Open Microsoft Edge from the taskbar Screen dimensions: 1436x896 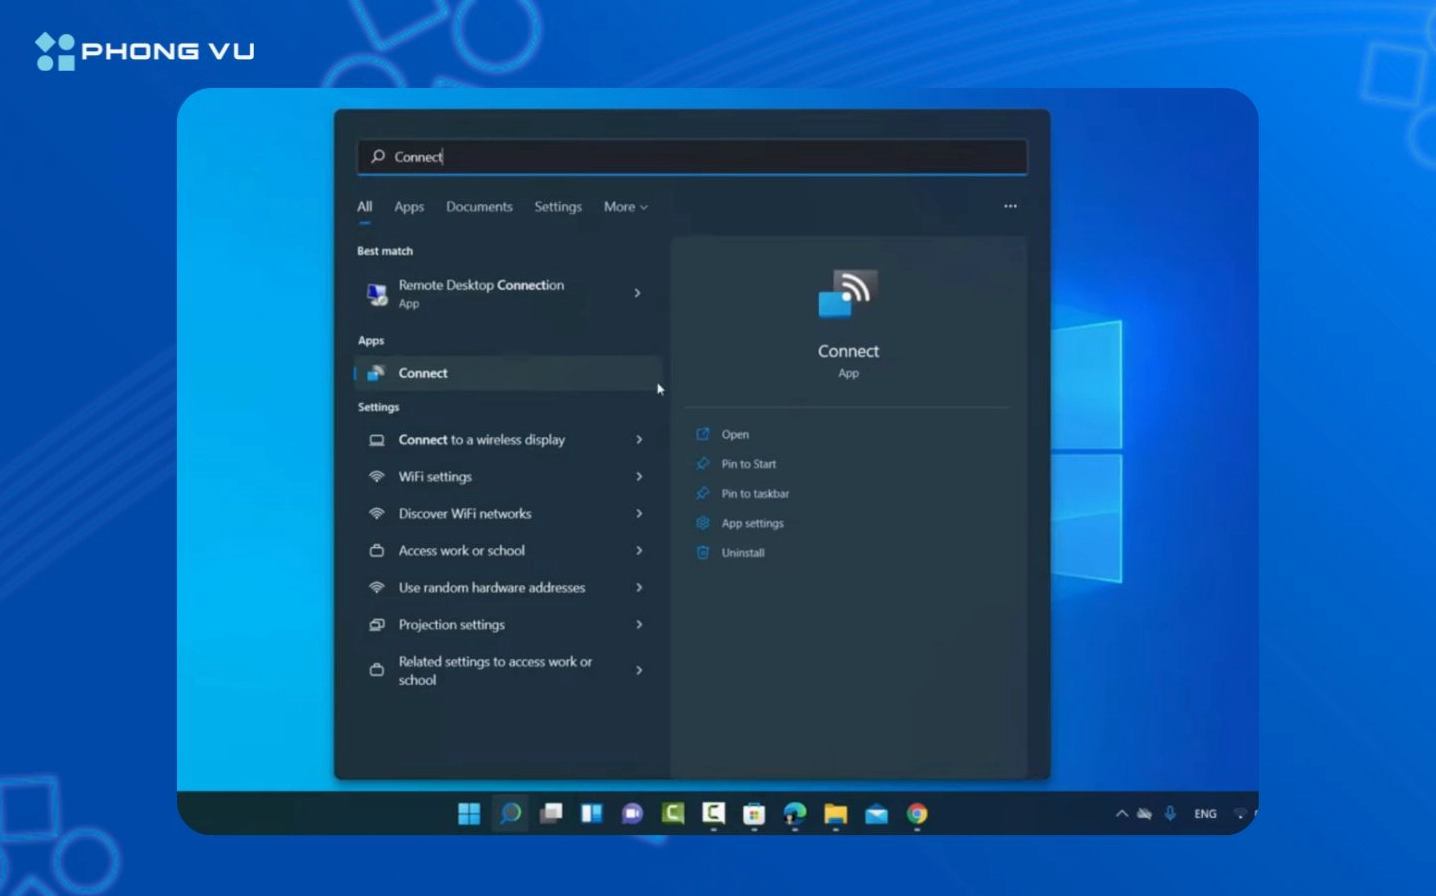tap(795, 814)
